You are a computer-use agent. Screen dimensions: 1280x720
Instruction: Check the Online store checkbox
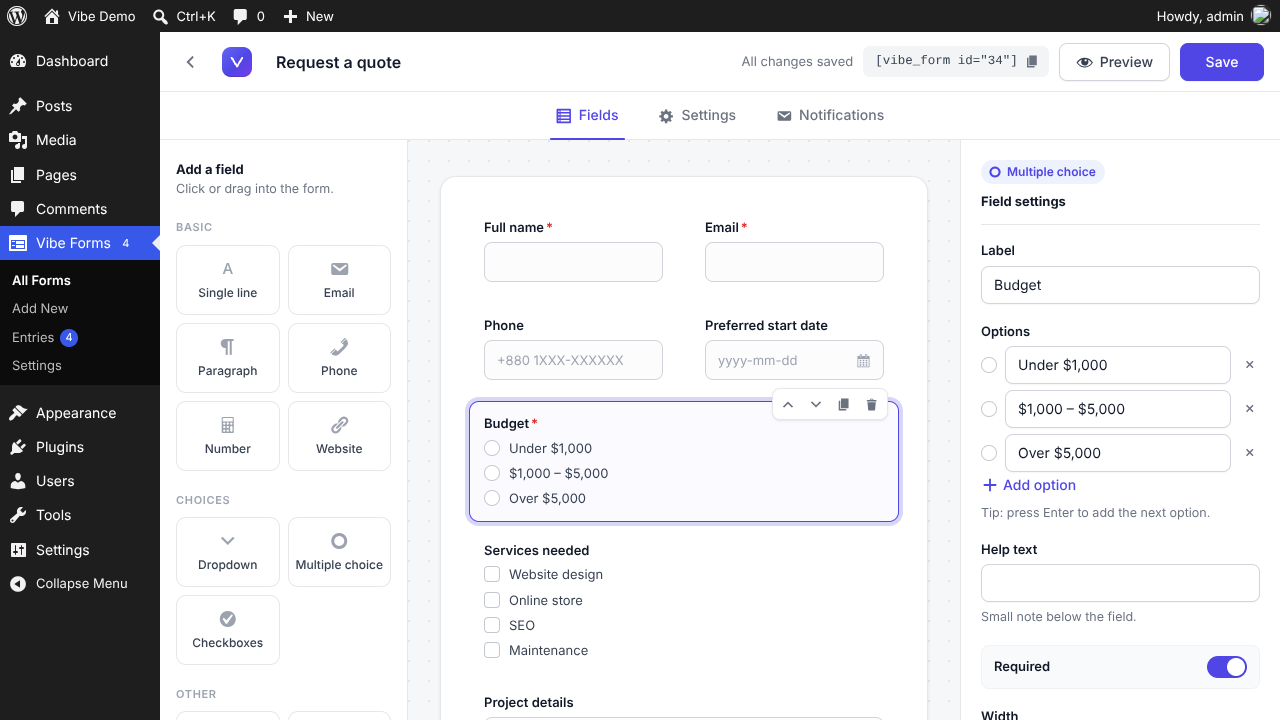(x=492, y=600)
